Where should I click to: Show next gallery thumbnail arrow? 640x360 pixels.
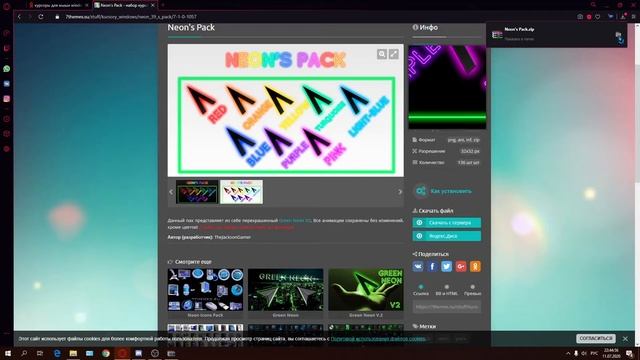tap(400, 192)
